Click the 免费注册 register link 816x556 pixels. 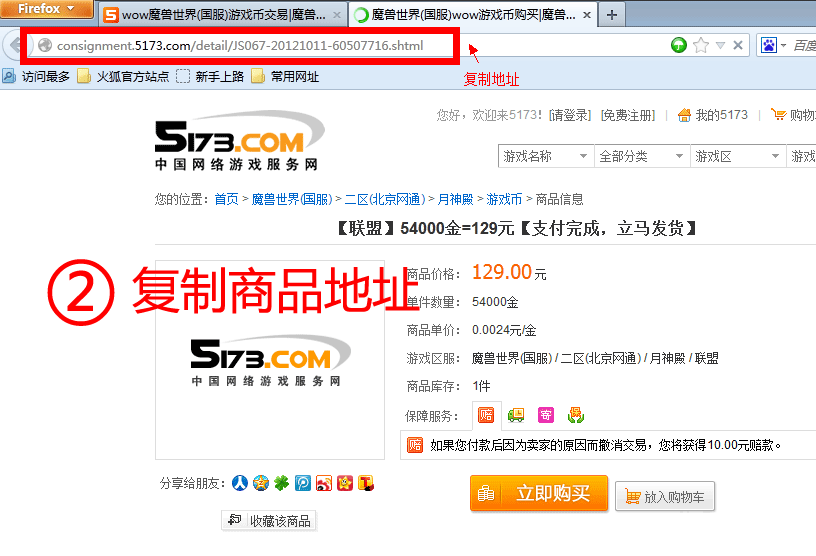pyautogui.click(x=628, y=115)
